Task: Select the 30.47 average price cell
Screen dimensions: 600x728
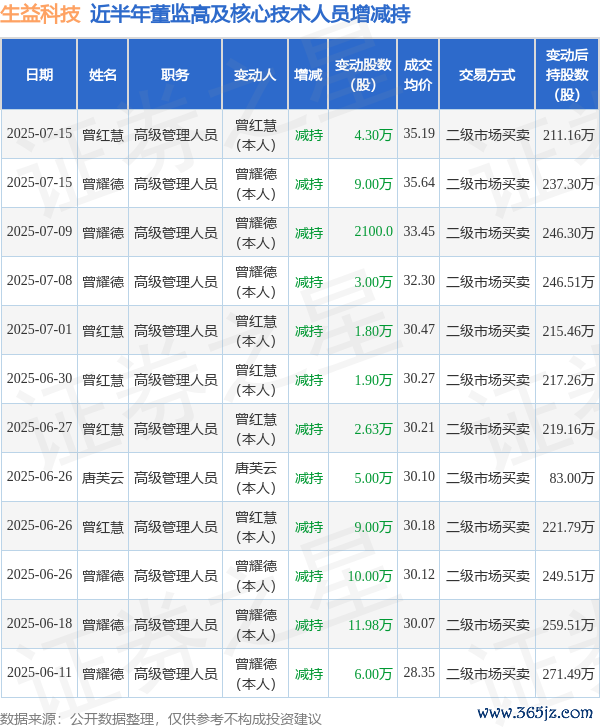Action: [419, 329]
